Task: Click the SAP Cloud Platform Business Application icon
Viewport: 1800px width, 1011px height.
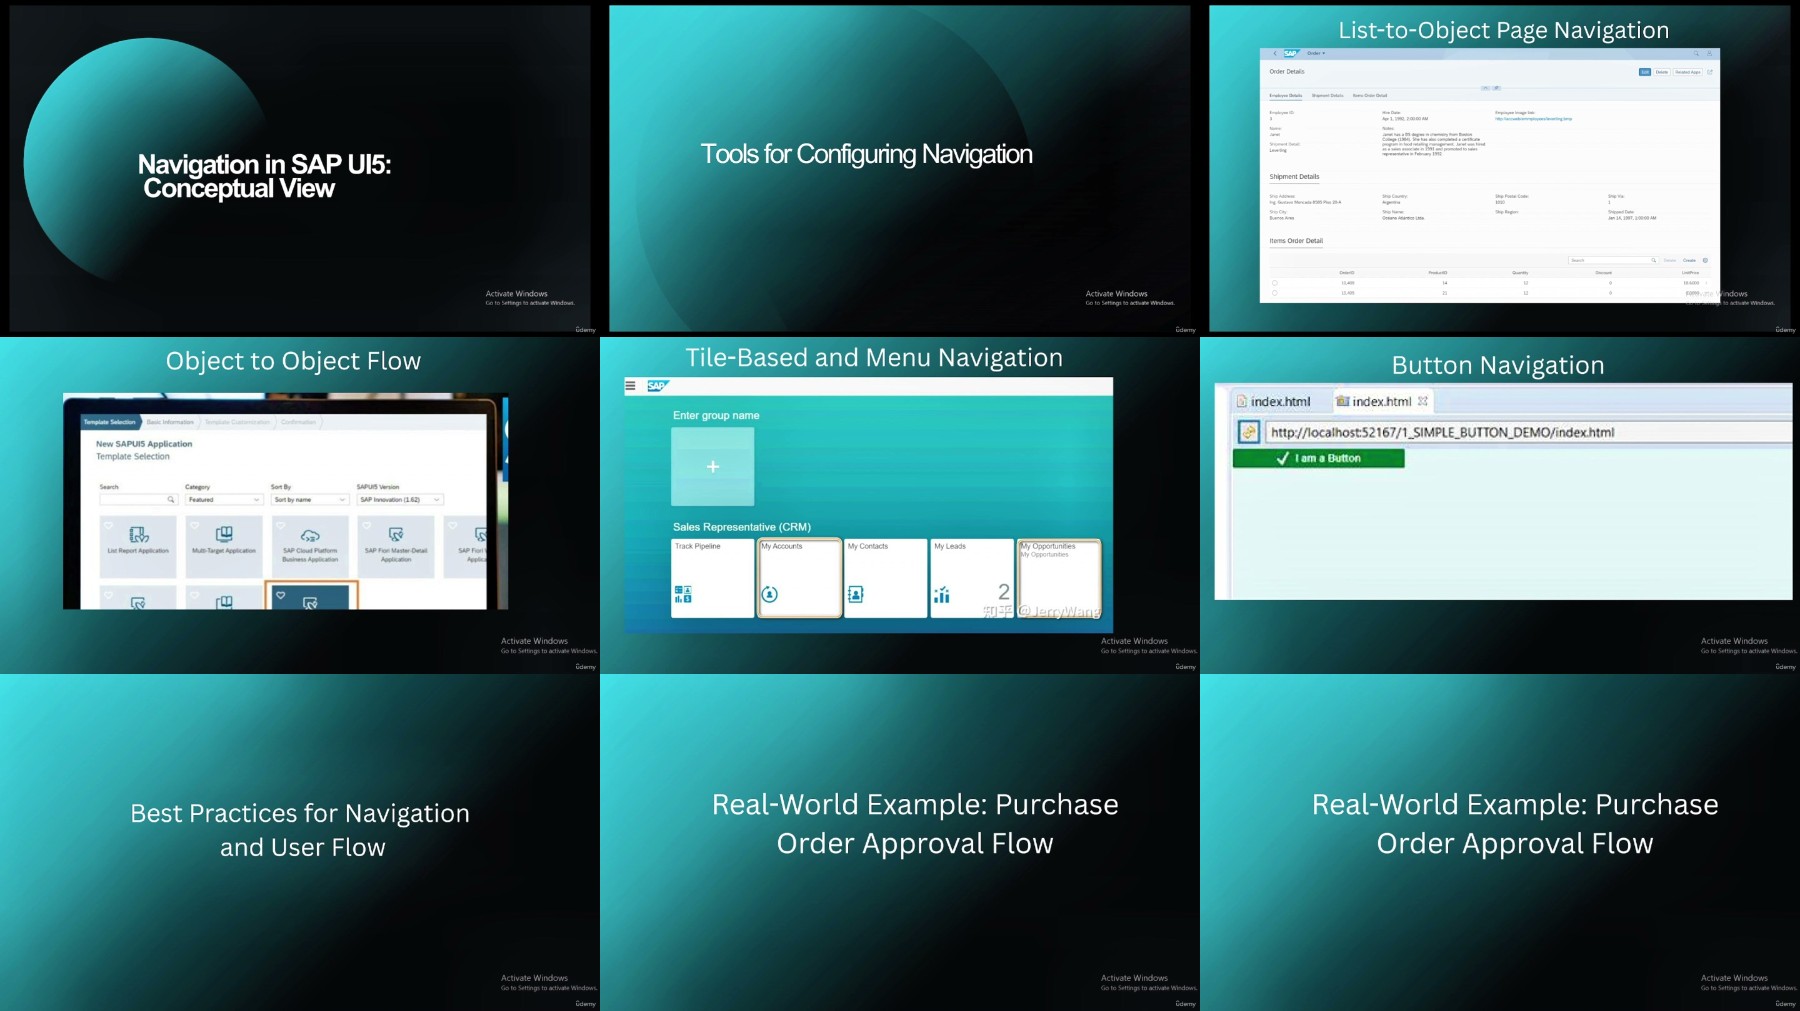Action: [x=310, y=536]
